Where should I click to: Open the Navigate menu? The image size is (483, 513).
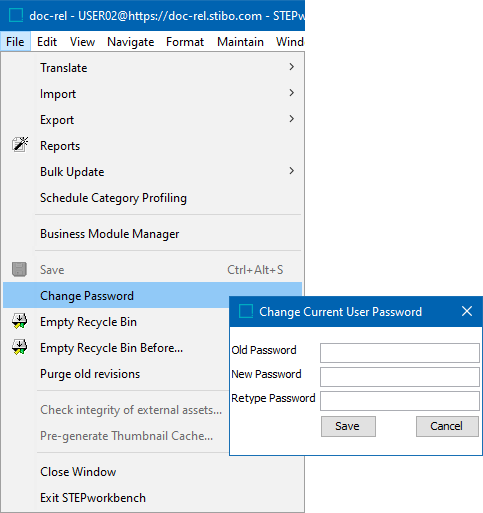[x=130, y=42]
